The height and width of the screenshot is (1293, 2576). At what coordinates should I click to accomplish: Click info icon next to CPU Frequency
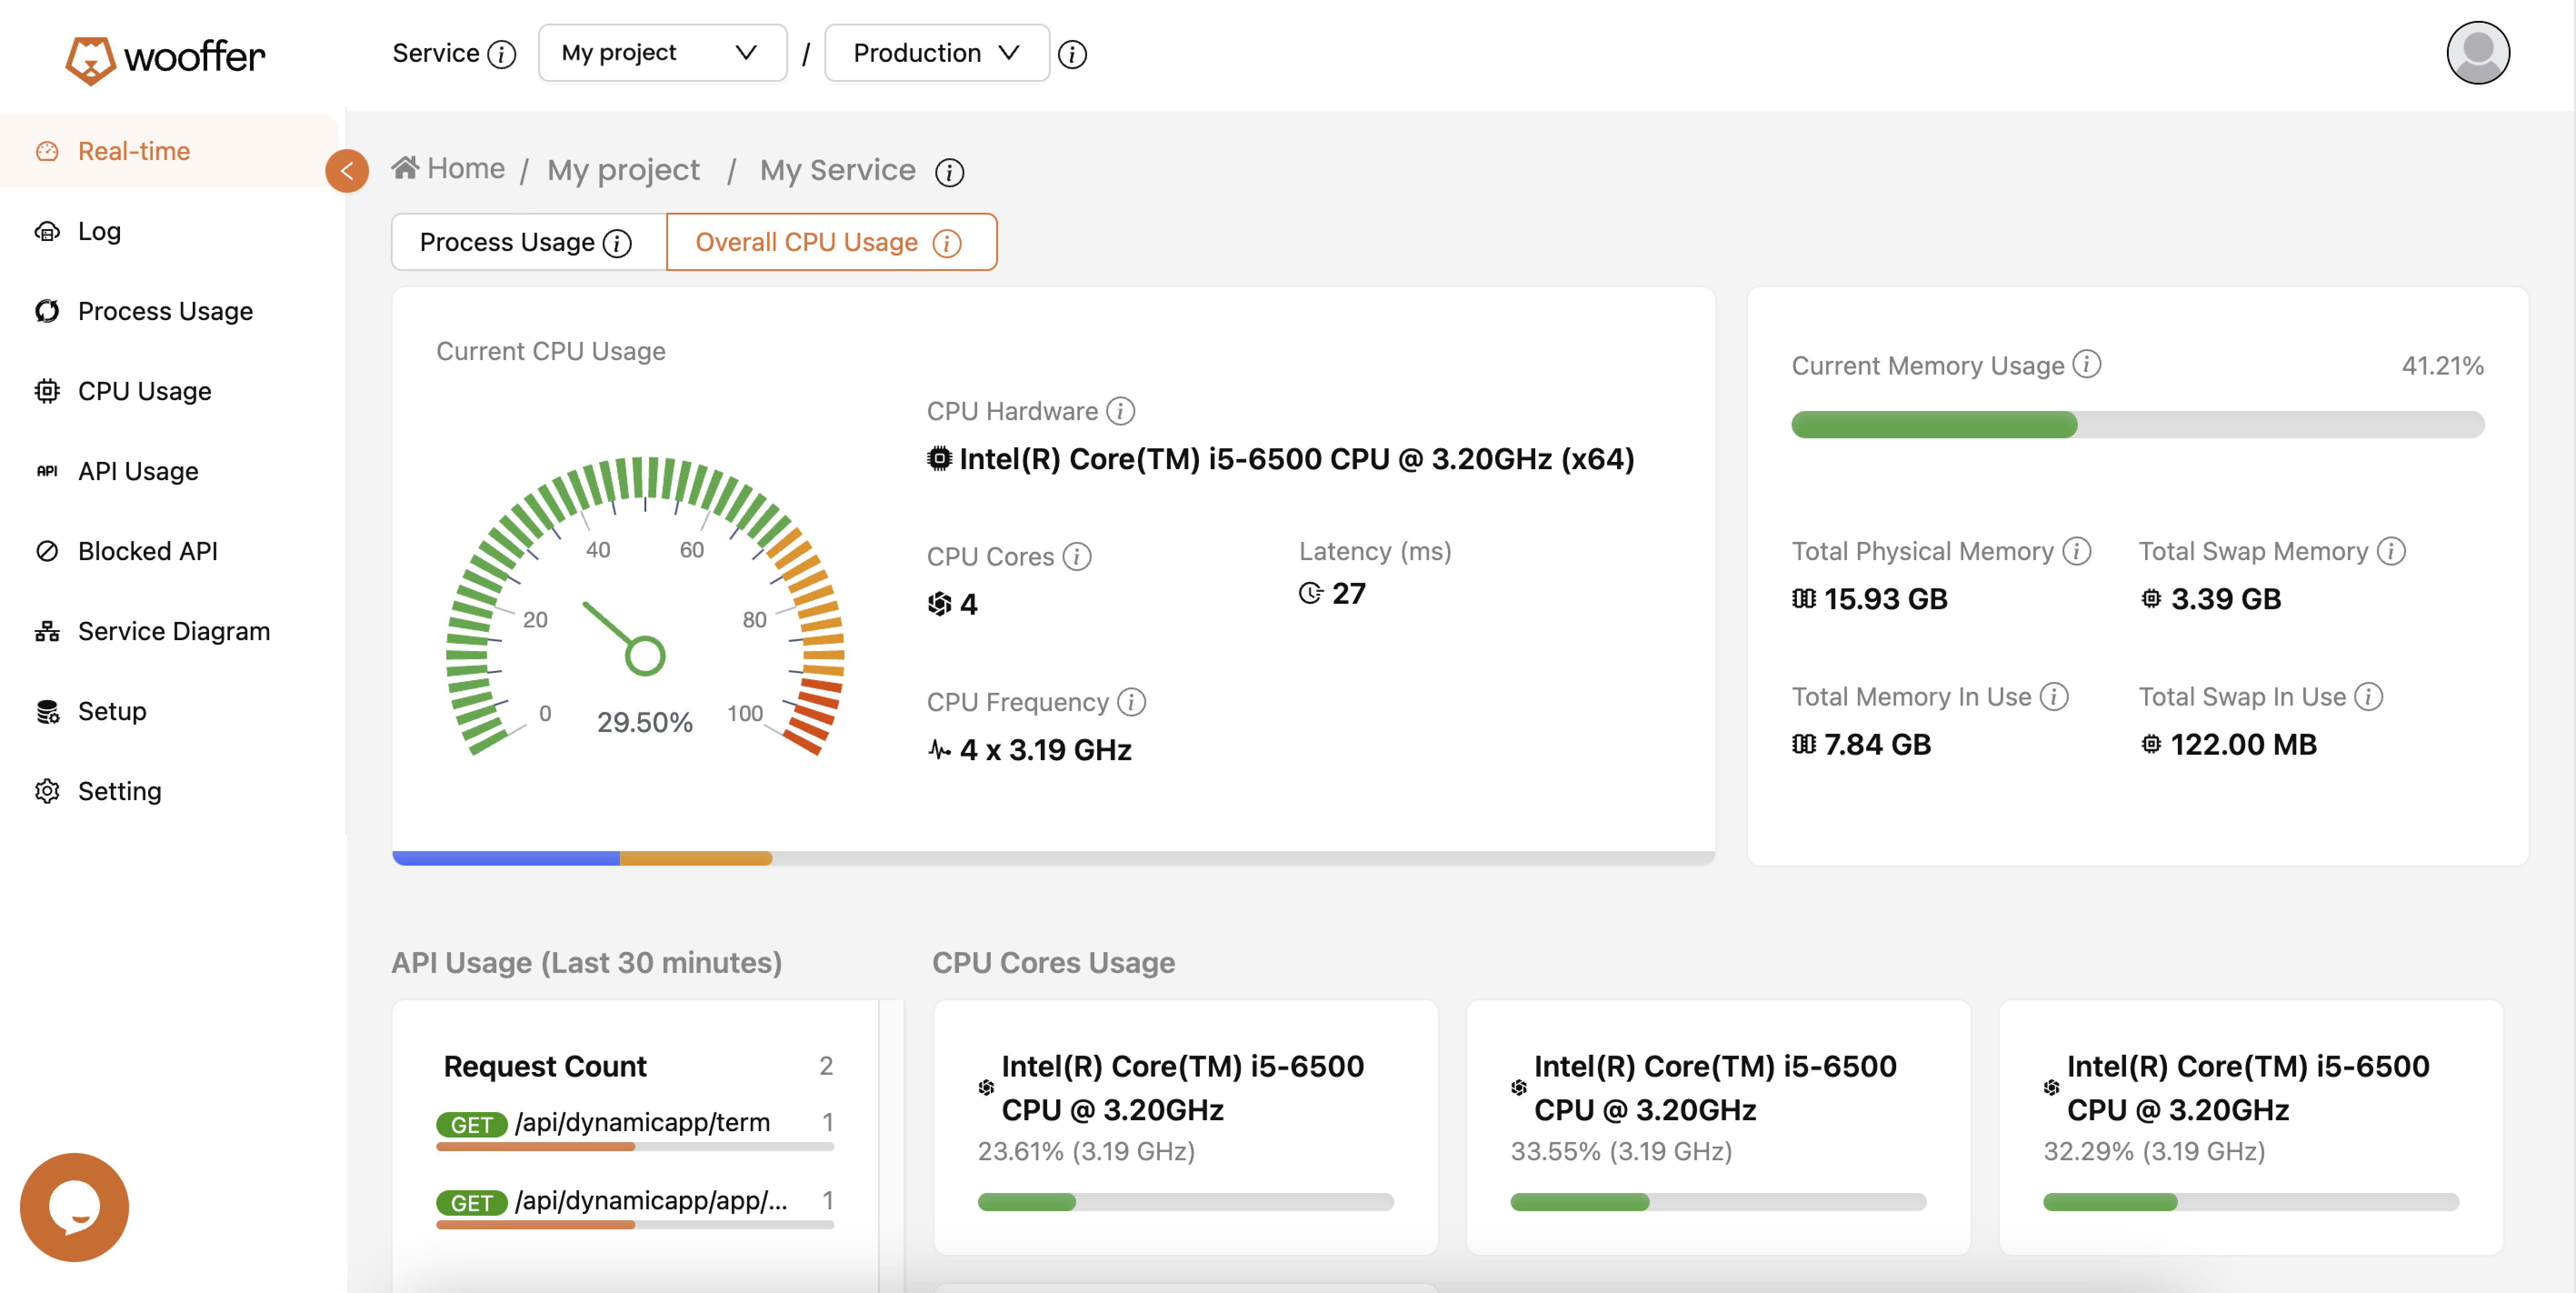click(1131, 702)
